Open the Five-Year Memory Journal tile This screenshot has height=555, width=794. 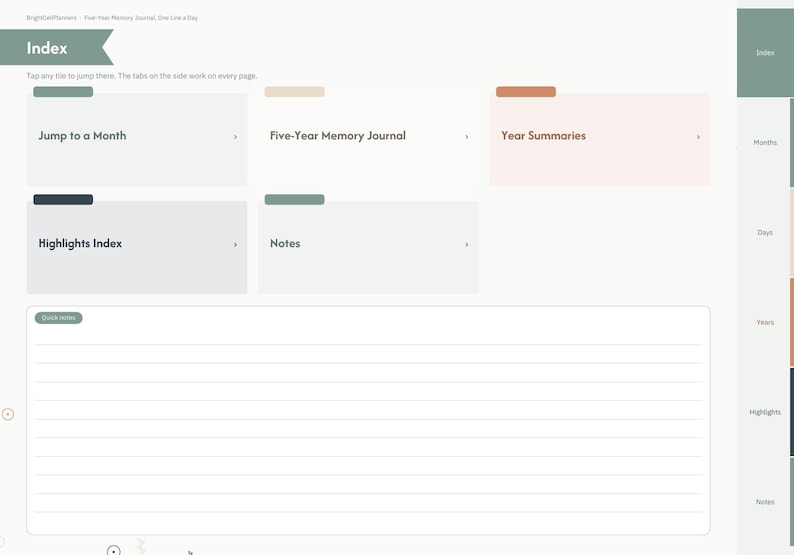click(x=368, y=139)
